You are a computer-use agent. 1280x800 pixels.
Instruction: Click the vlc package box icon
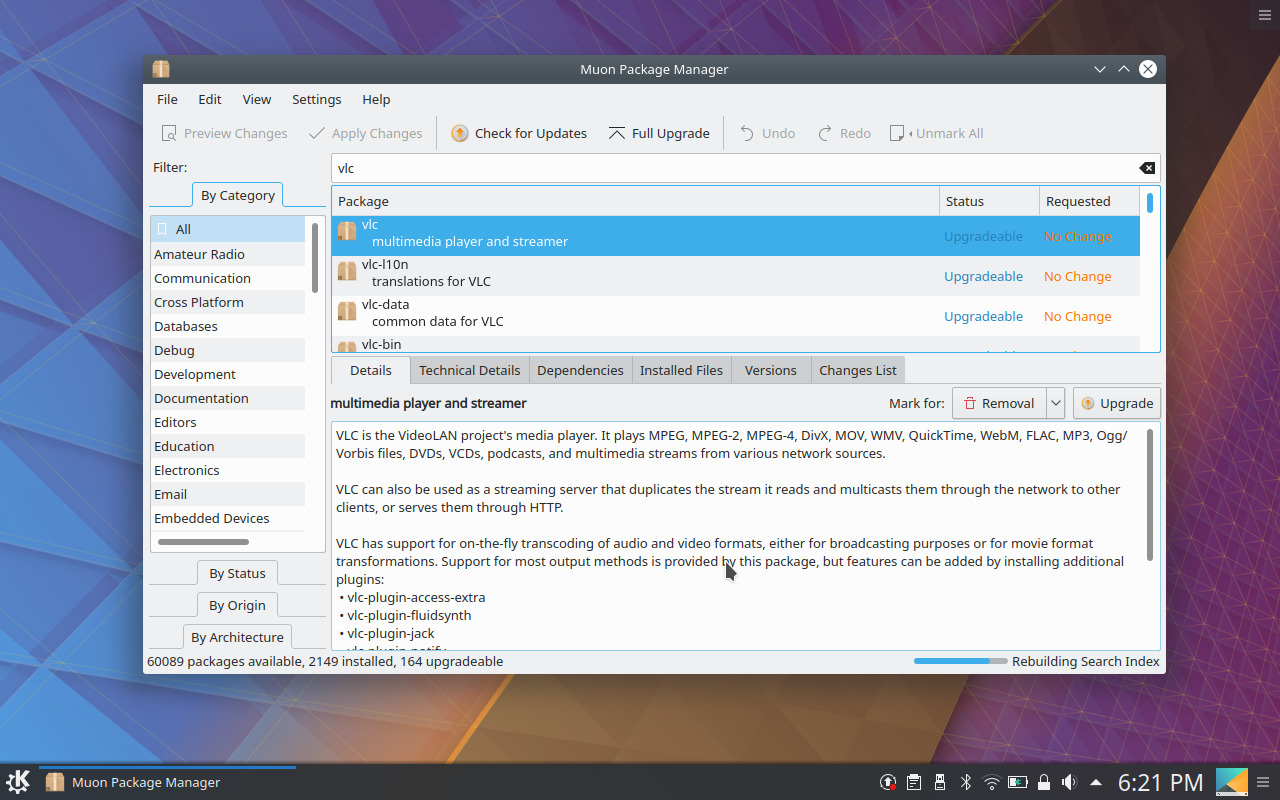[347, 232]
